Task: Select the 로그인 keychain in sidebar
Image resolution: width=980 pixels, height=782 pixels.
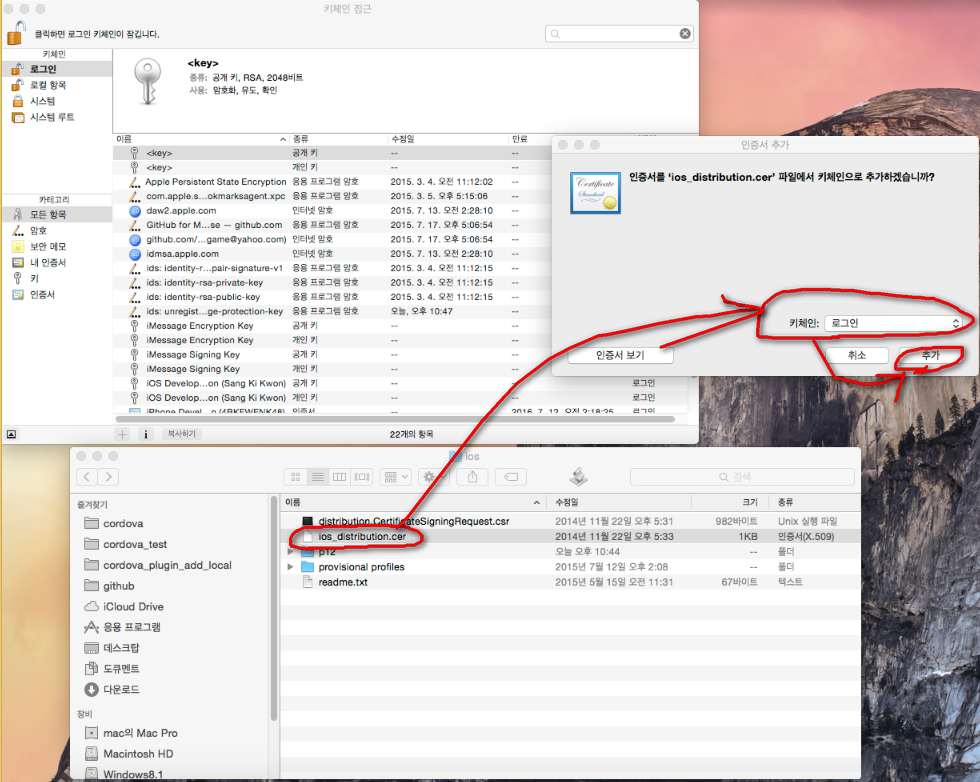Action: tap(57, 69)
